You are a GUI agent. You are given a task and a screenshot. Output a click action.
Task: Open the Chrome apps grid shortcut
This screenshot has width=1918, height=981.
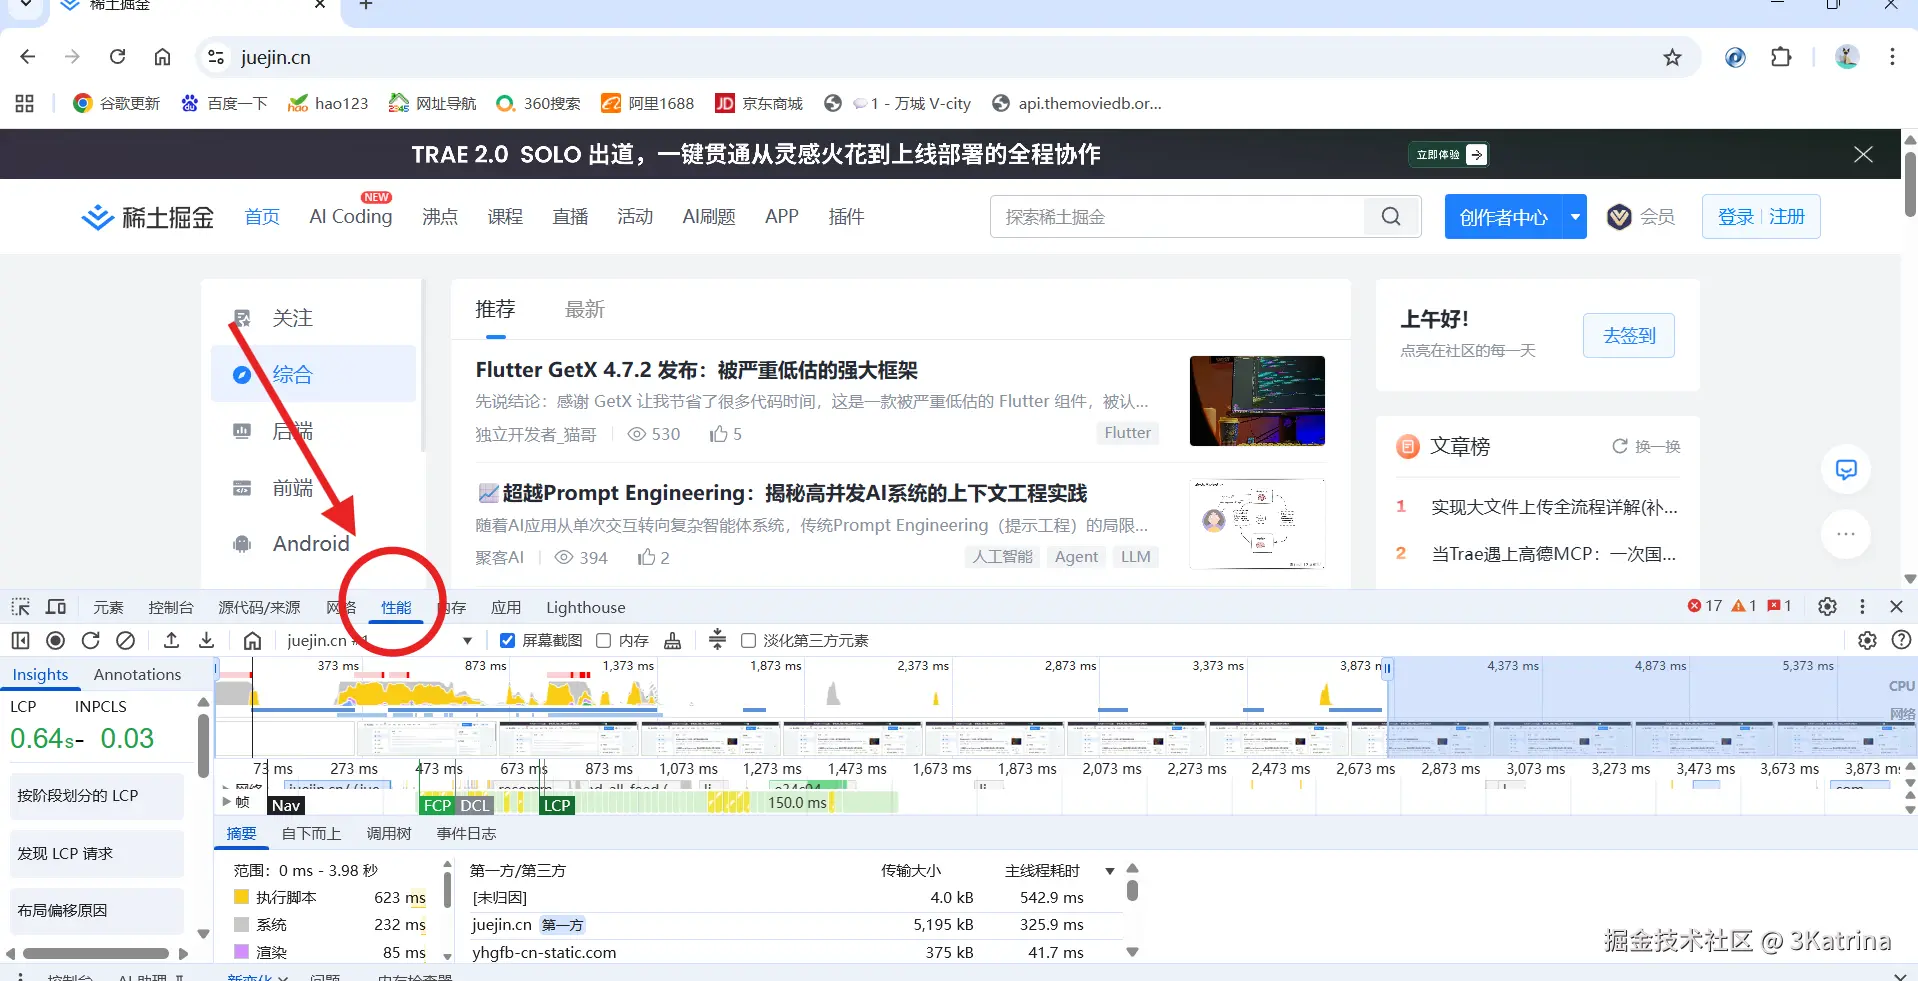pyautogui.click(x=25, y=103)
